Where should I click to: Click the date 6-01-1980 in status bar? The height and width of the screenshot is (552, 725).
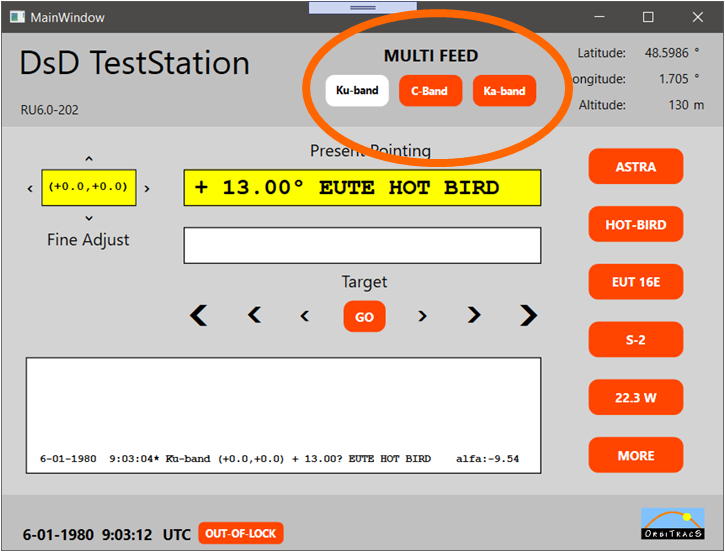58,535
